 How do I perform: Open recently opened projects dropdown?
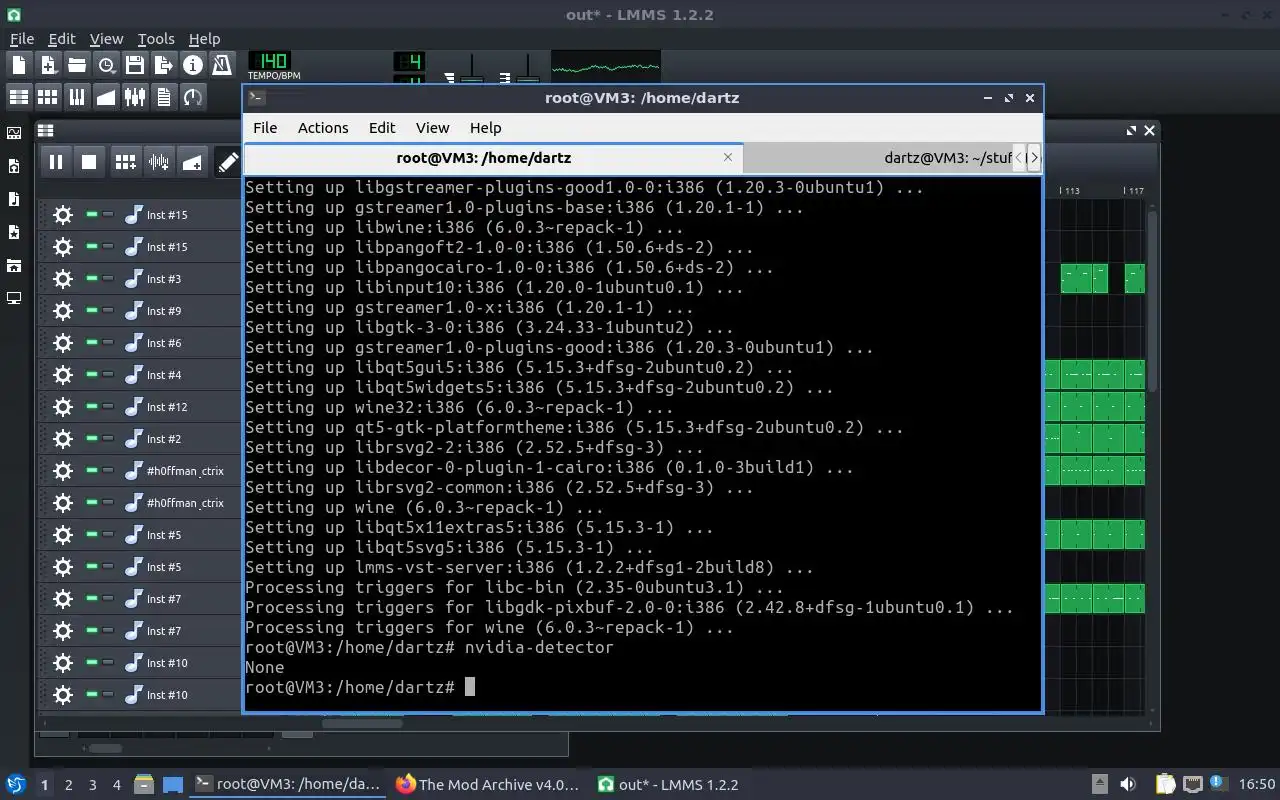click(x=105, y=65)
